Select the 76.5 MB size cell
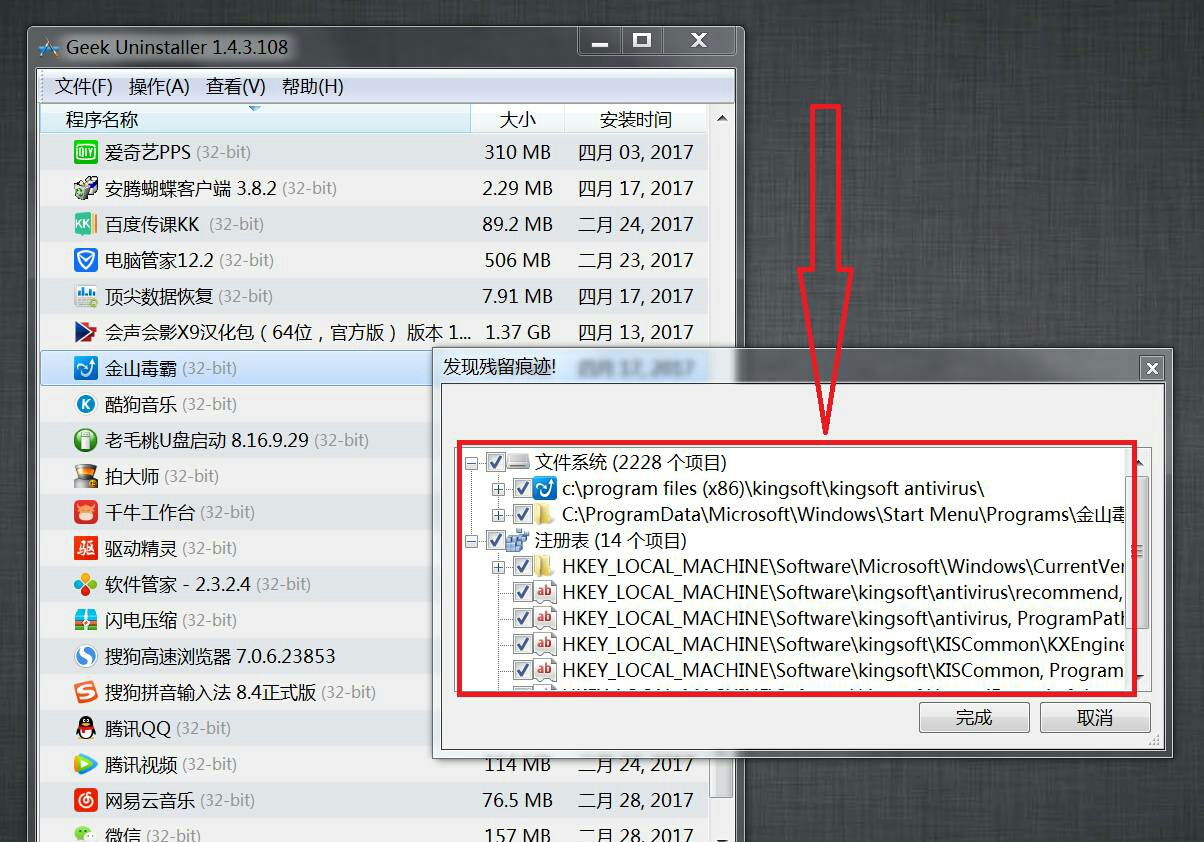 pos(517,800)
